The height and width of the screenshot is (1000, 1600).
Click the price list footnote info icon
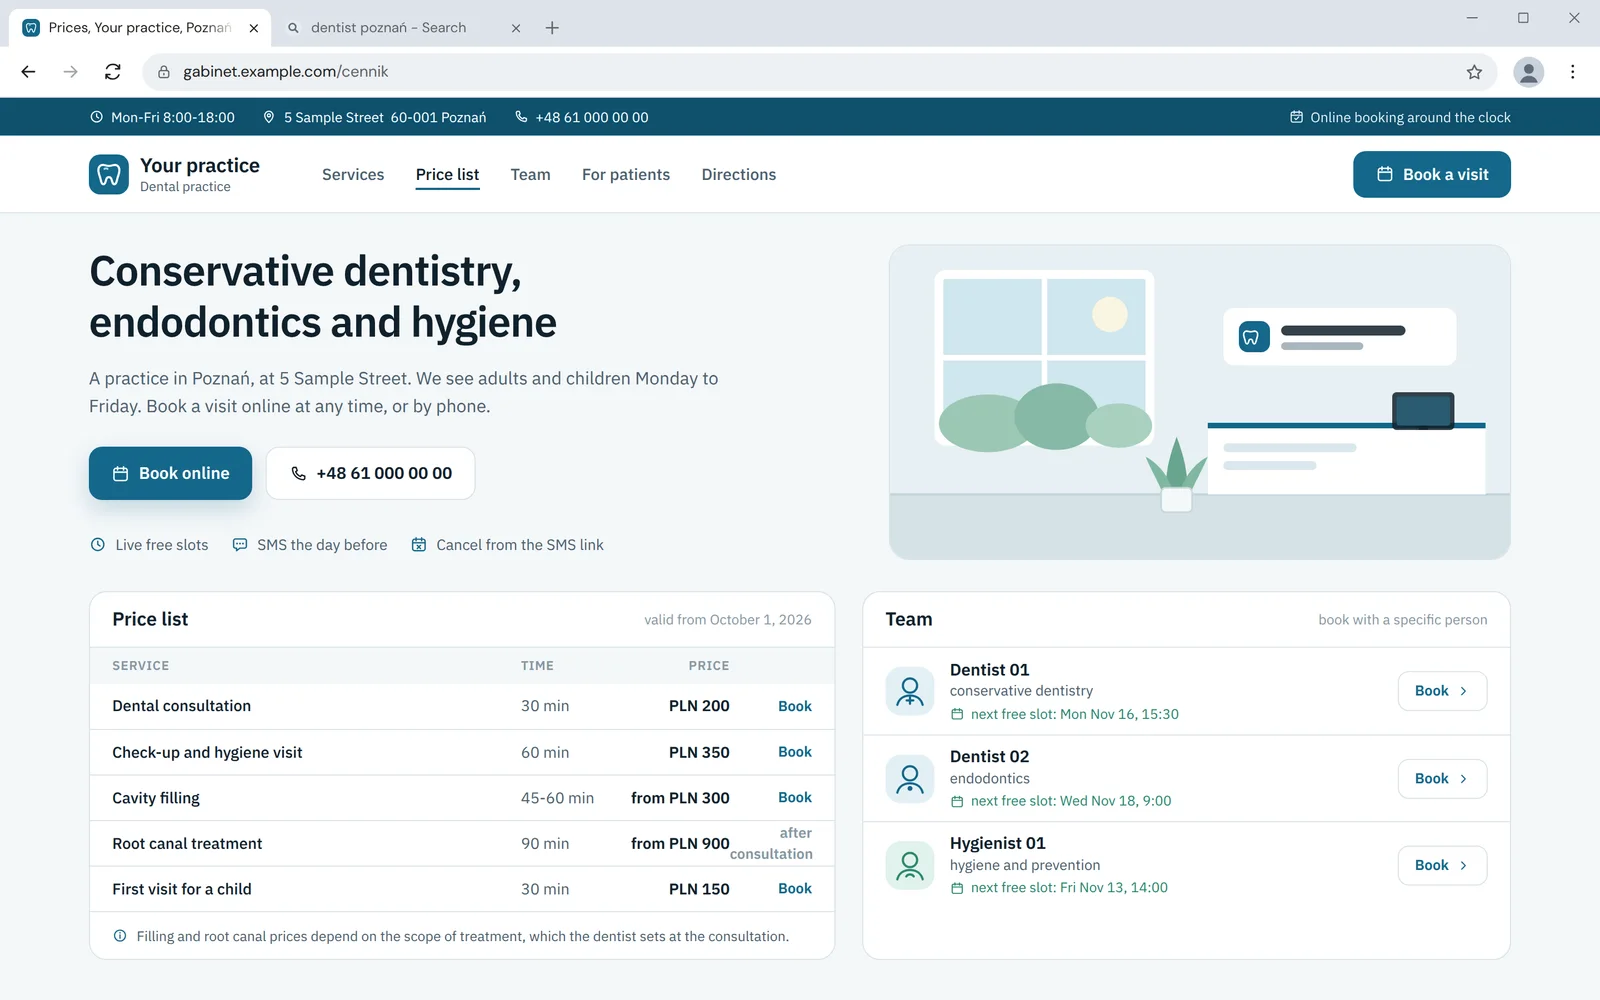(x=120, y=936)
